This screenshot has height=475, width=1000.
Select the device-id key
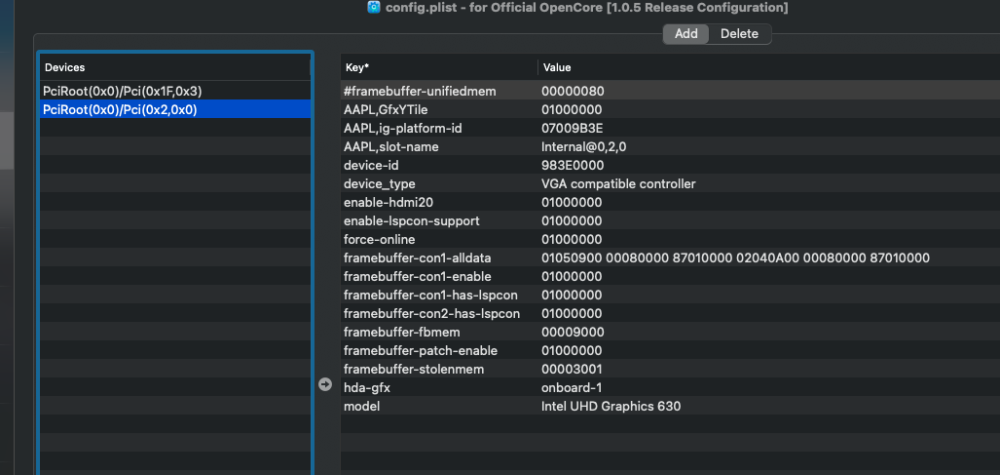370,165
